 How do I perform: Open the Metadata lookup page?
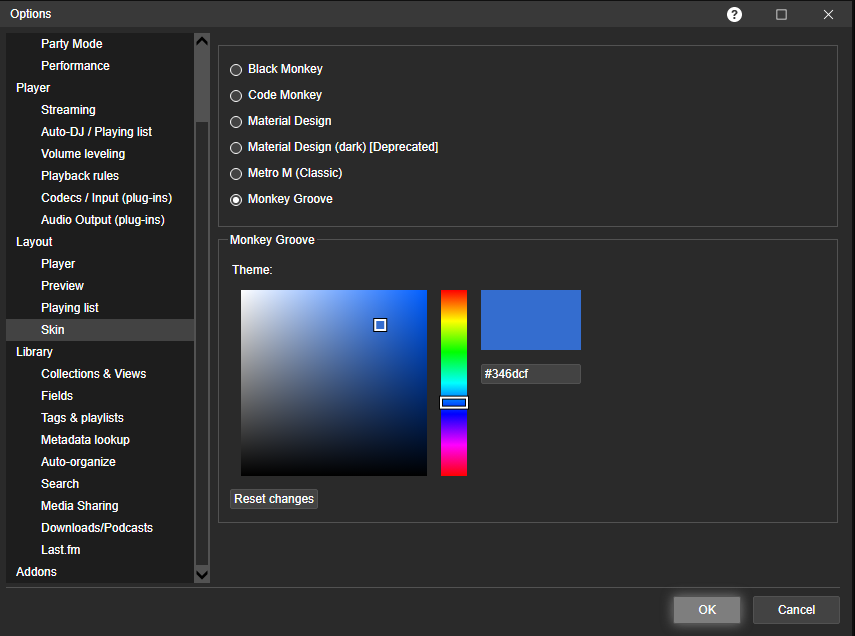coord(85,440)
